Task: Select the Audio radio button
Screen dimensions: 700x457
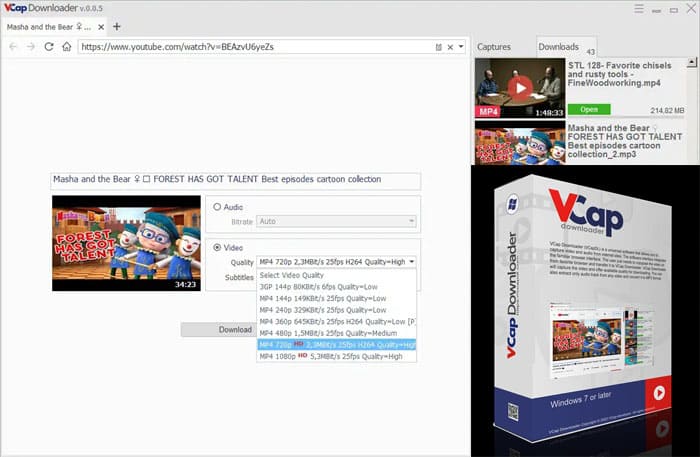Action: [217, 207]
